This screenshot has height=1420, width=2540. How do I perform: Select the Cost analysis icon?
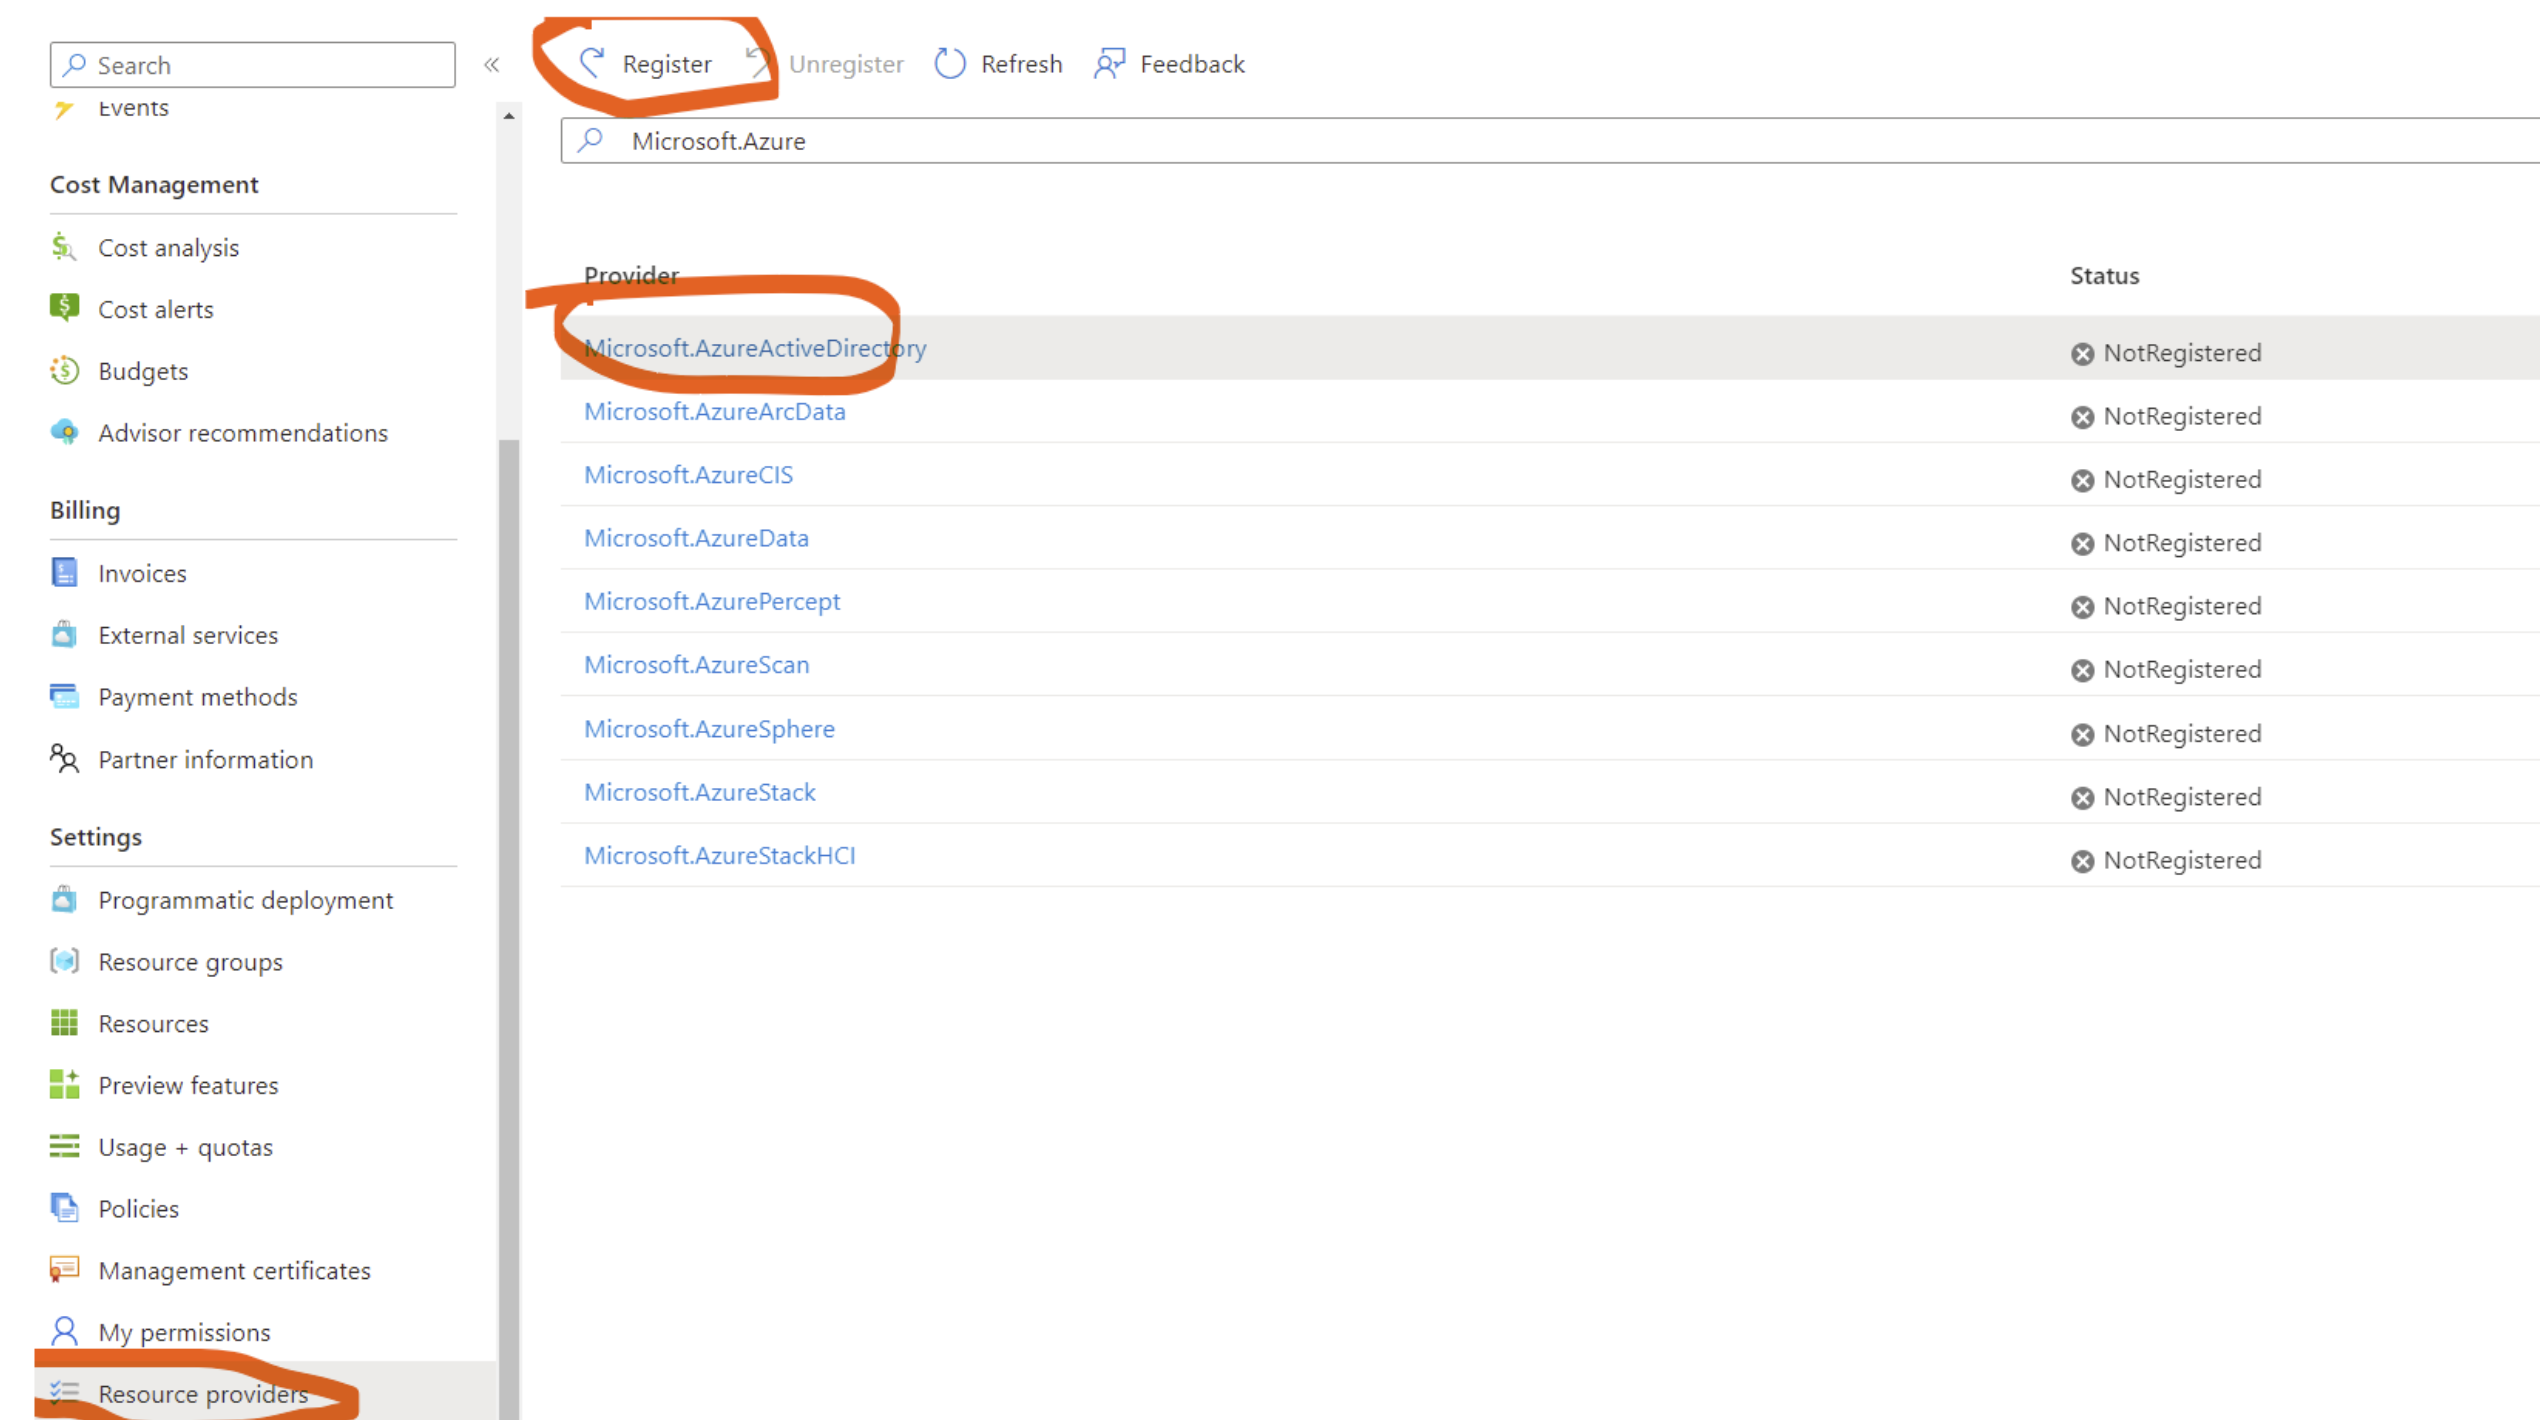[x=63, y=247]
